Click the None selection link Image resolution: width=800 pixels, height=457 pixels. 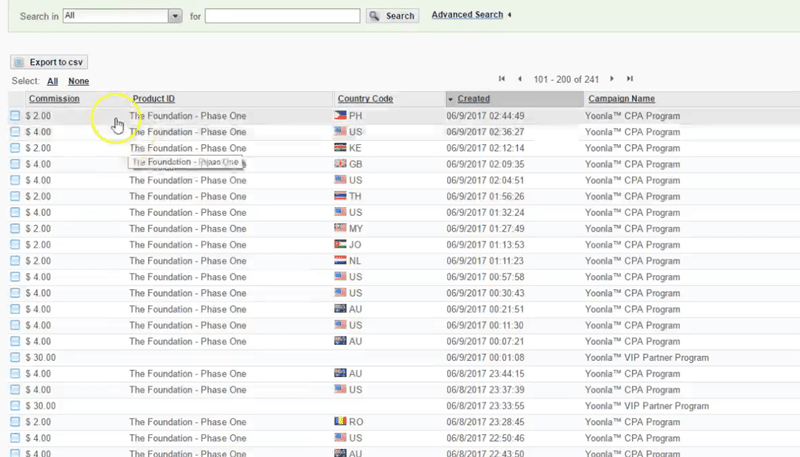click(79, 81)
